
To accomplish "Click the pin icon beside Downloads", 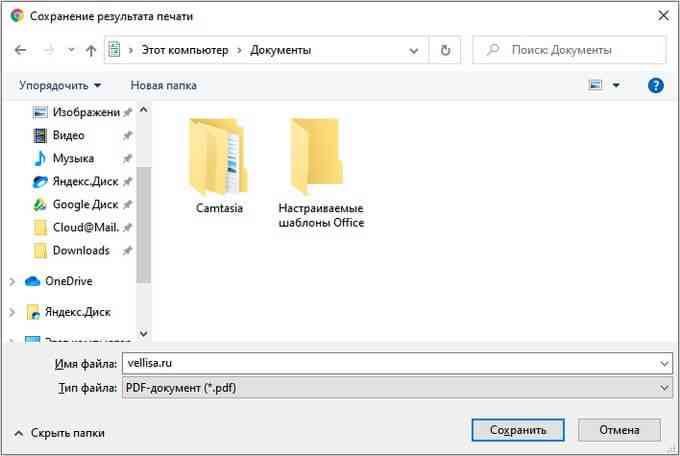I will 127,251.
